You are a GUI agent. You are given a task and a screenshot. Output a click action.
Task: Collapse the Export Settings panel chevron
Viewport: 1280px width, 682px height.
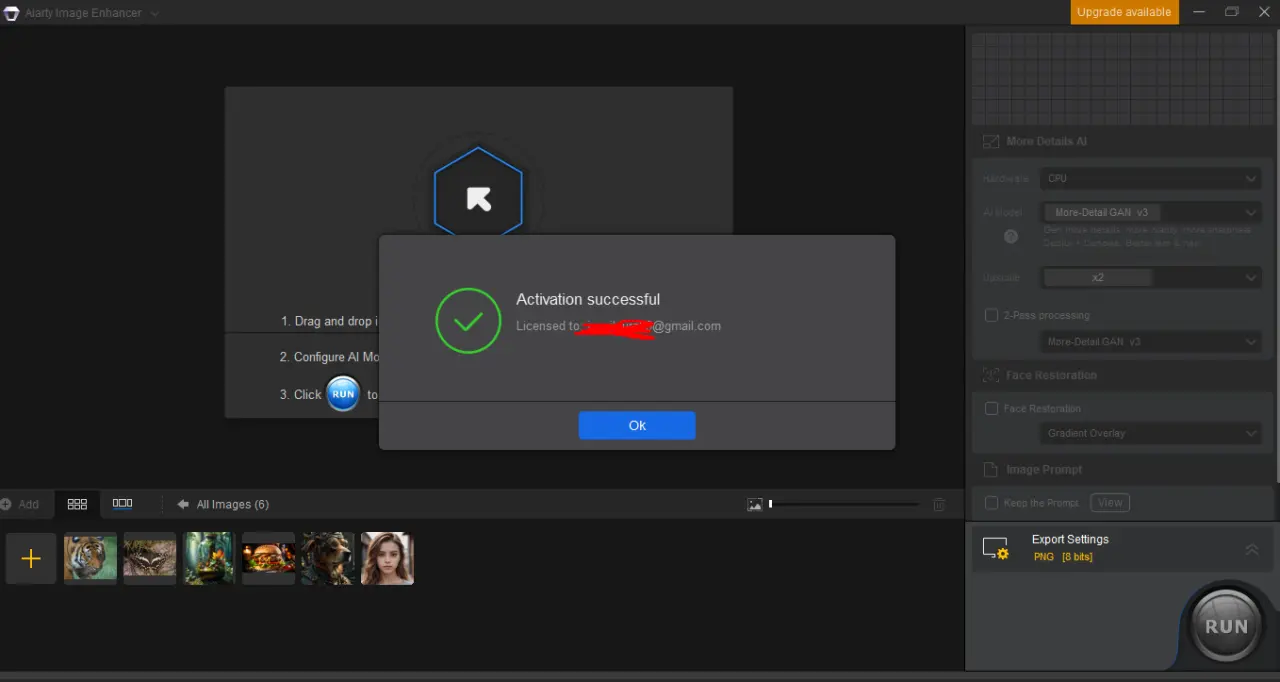(1251, 549)
